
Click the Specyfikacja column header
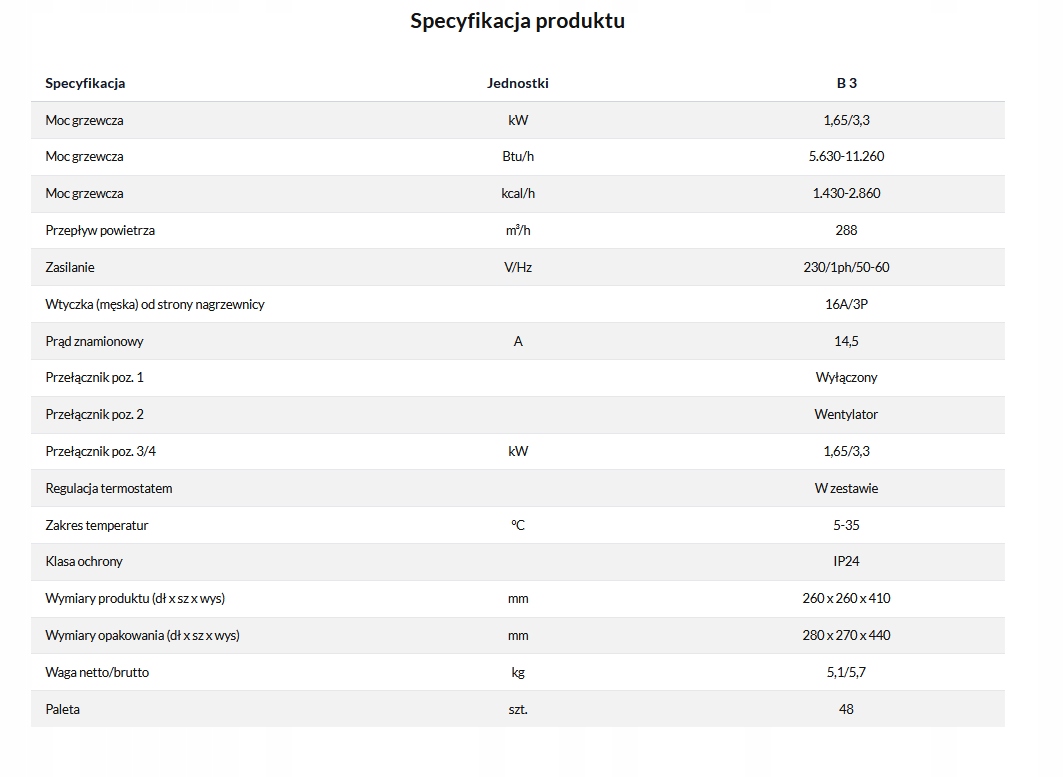[85, 83]
